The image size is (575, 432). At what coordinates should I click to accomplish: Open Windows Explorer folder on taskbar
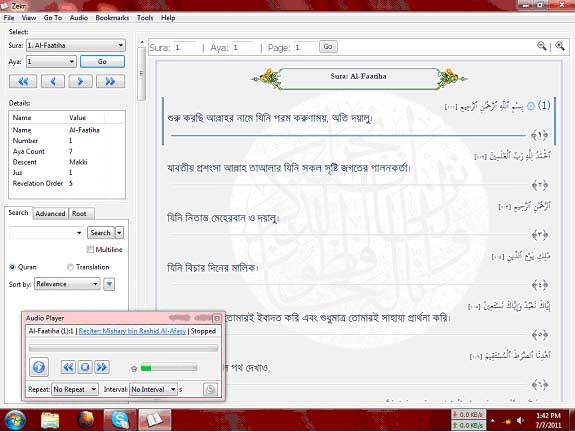pyautogui.click(x=50, y=420)
